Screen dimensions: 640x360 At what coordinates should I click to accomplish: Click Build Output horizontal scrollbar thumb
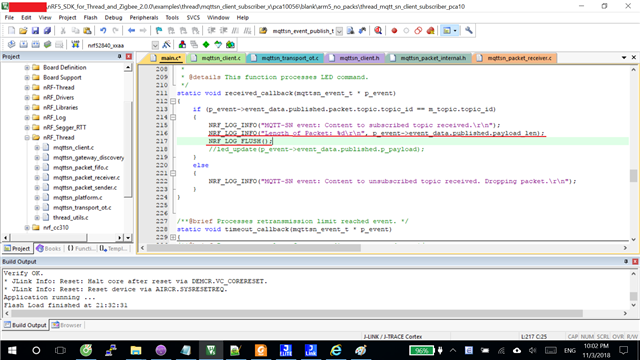[x=297, y=313]
